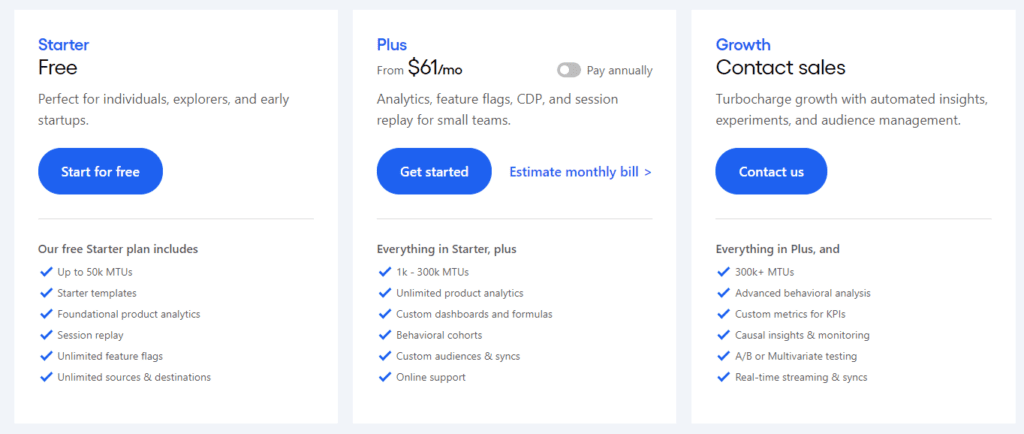Click the $61/mo price text
Screen dimensions: 1024x434
[x=435, y=69]
